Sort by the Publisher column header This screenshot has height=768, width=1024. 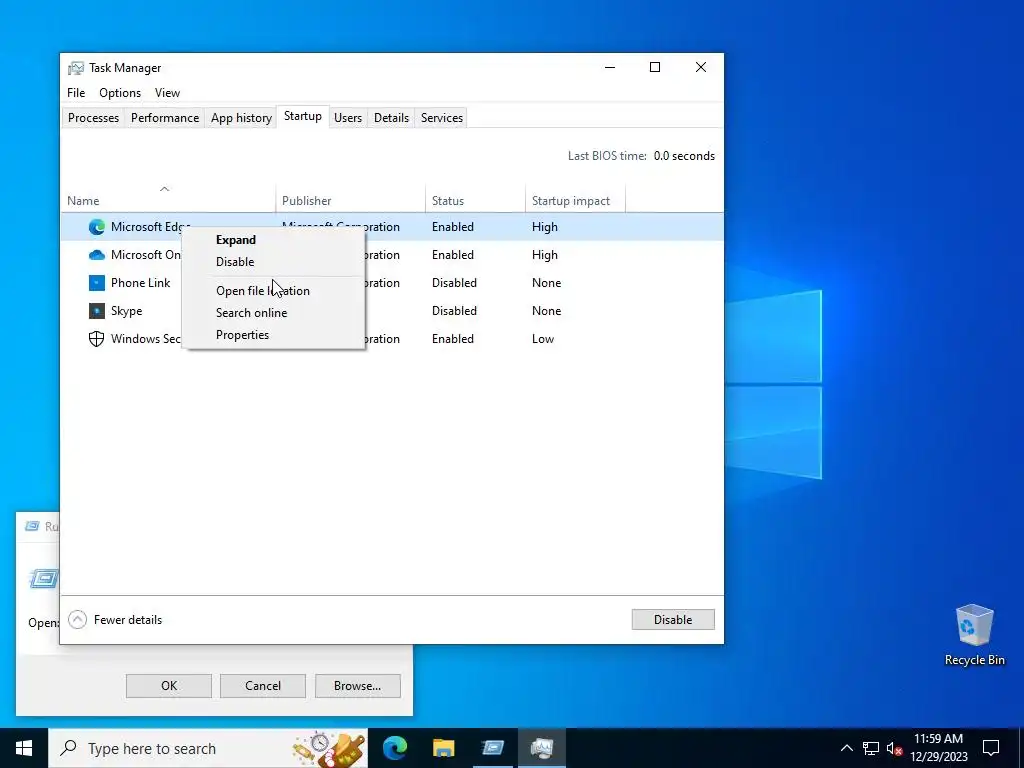[351, 198]
